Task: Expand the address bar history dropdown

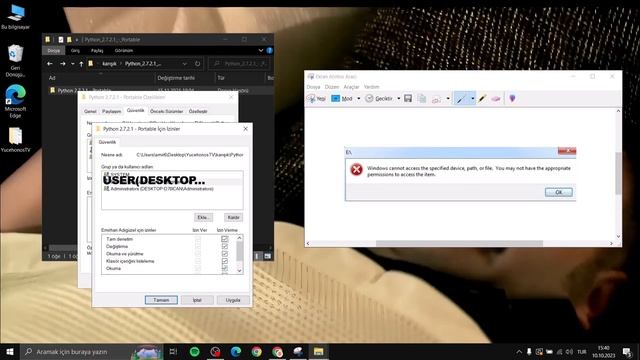Action: [x=184, y=64]
